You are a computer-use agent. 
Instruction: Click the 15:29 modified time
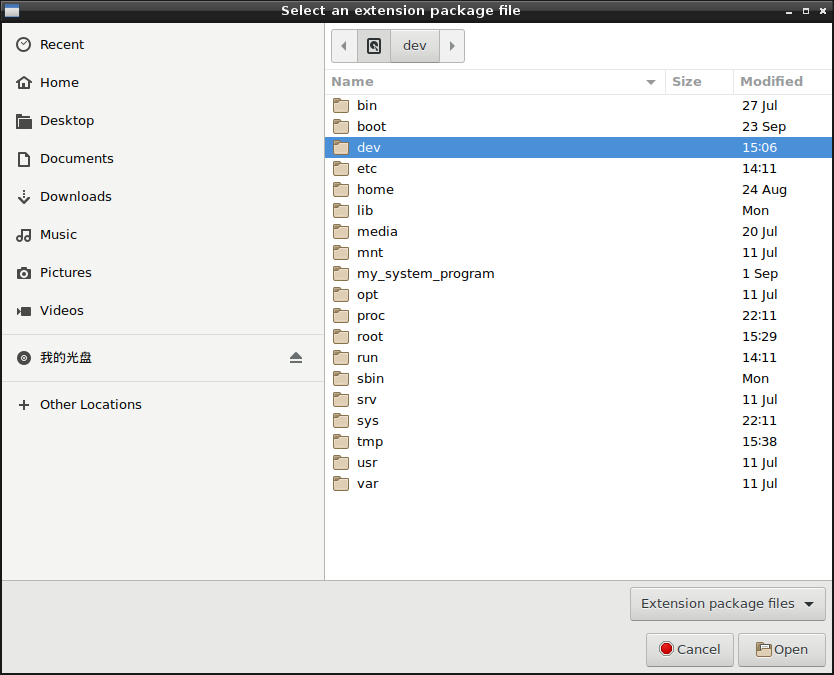pyautogui.click(x=760, y=337)
